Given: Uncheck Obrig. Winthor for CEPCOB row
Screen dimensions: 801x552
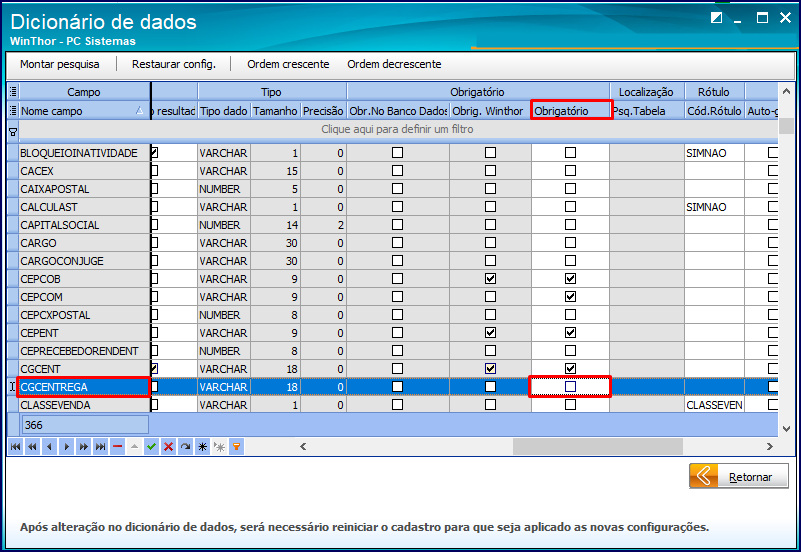Looking at the screenshot, I should coord(490,279).
